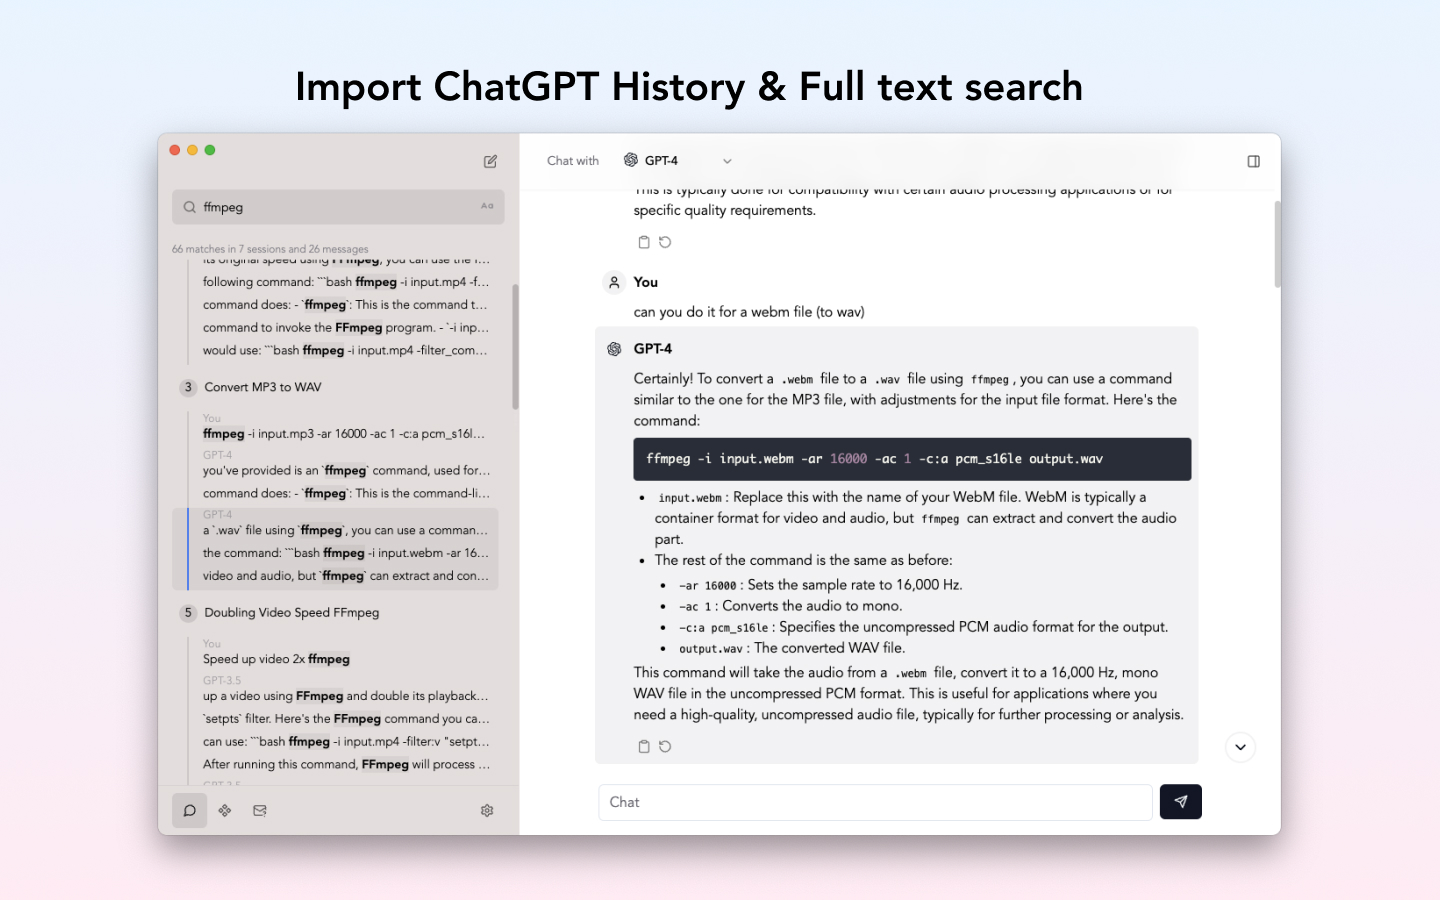The width and height of the screenshot is (1440, 900).
Task: Jump to bottom with down chevron button
Action: pyautogui.click(x=1240, y=747)
